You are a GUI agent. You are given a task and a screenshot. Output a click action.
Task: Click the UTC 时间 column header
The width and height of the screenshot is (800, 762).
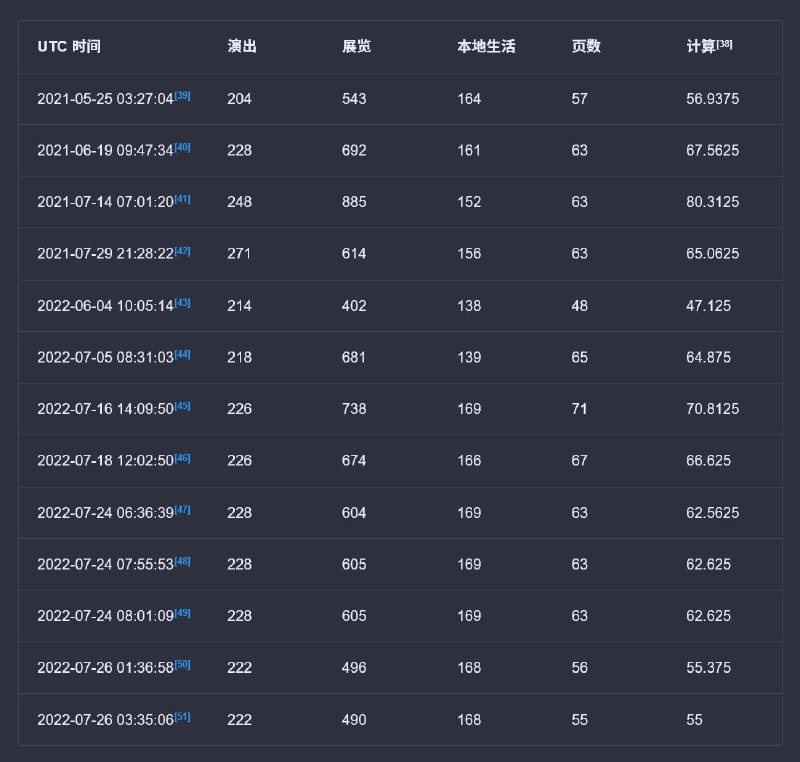[69, 47]
